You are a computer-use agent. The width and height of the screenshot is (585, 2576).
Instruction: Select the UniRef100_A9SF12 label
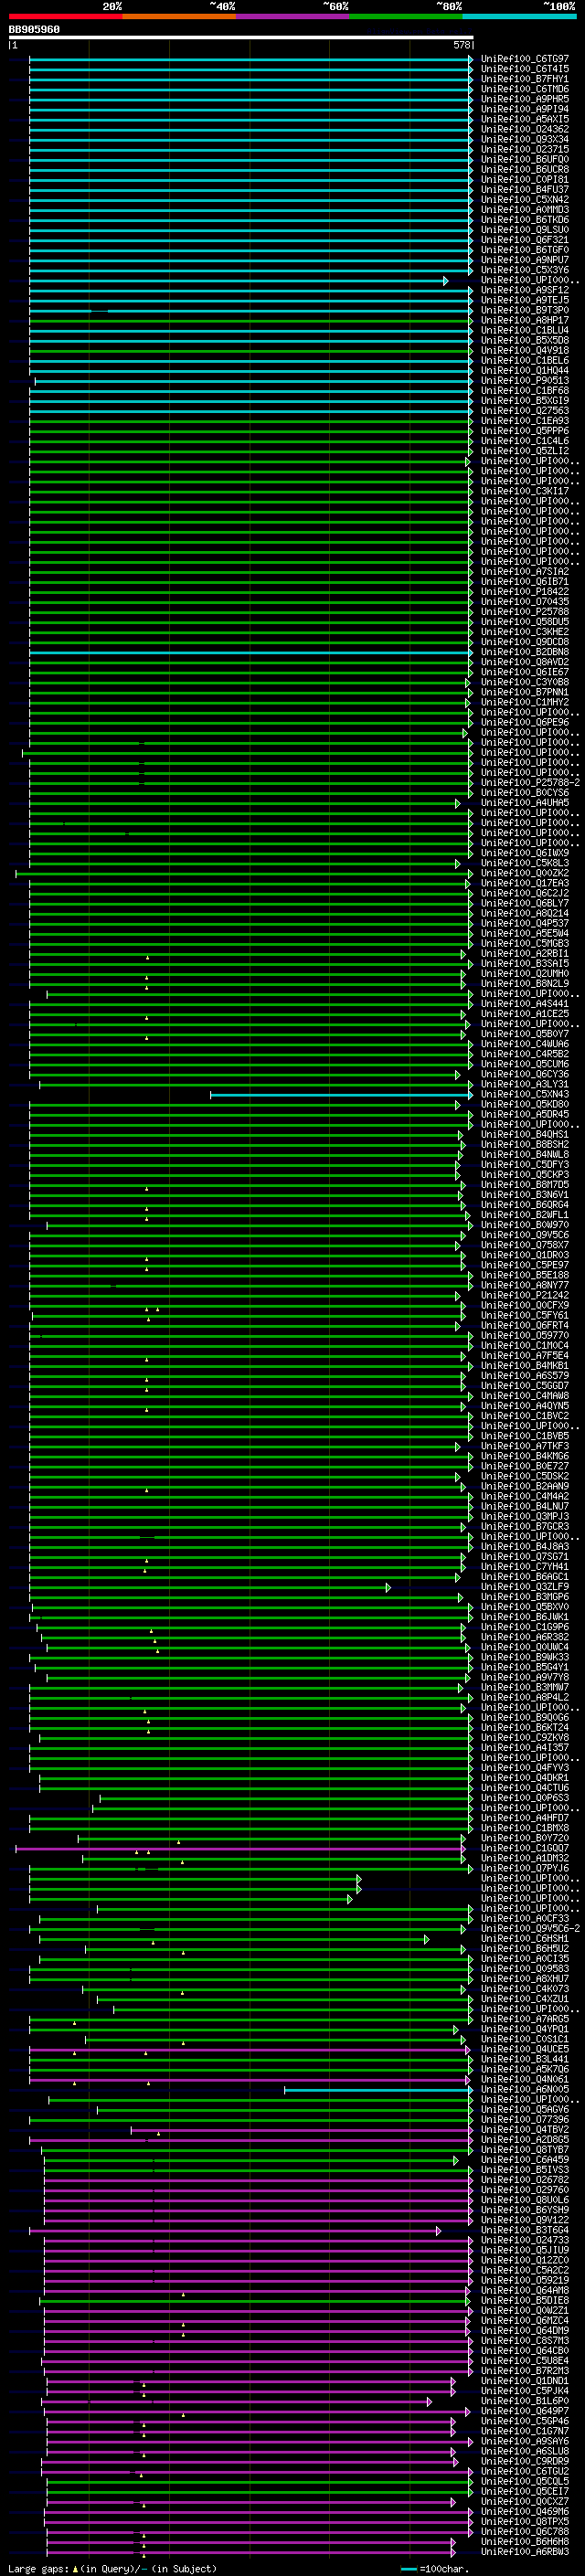pos(525,290)
